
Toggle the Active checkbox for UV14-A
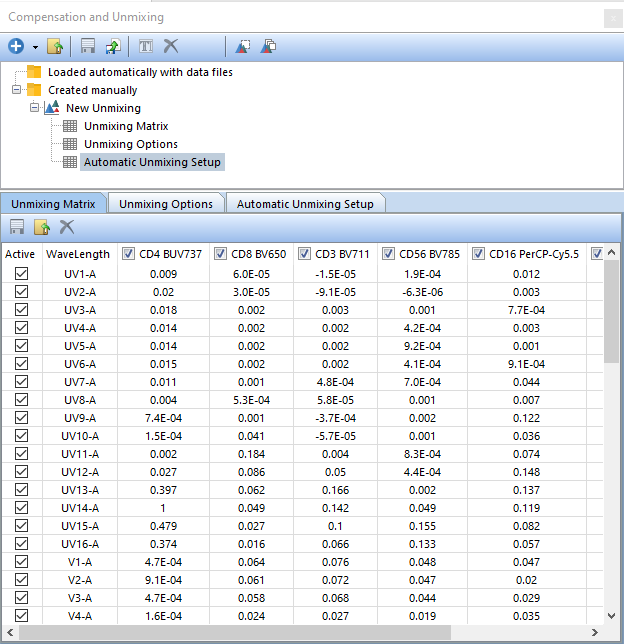(21, 508)
